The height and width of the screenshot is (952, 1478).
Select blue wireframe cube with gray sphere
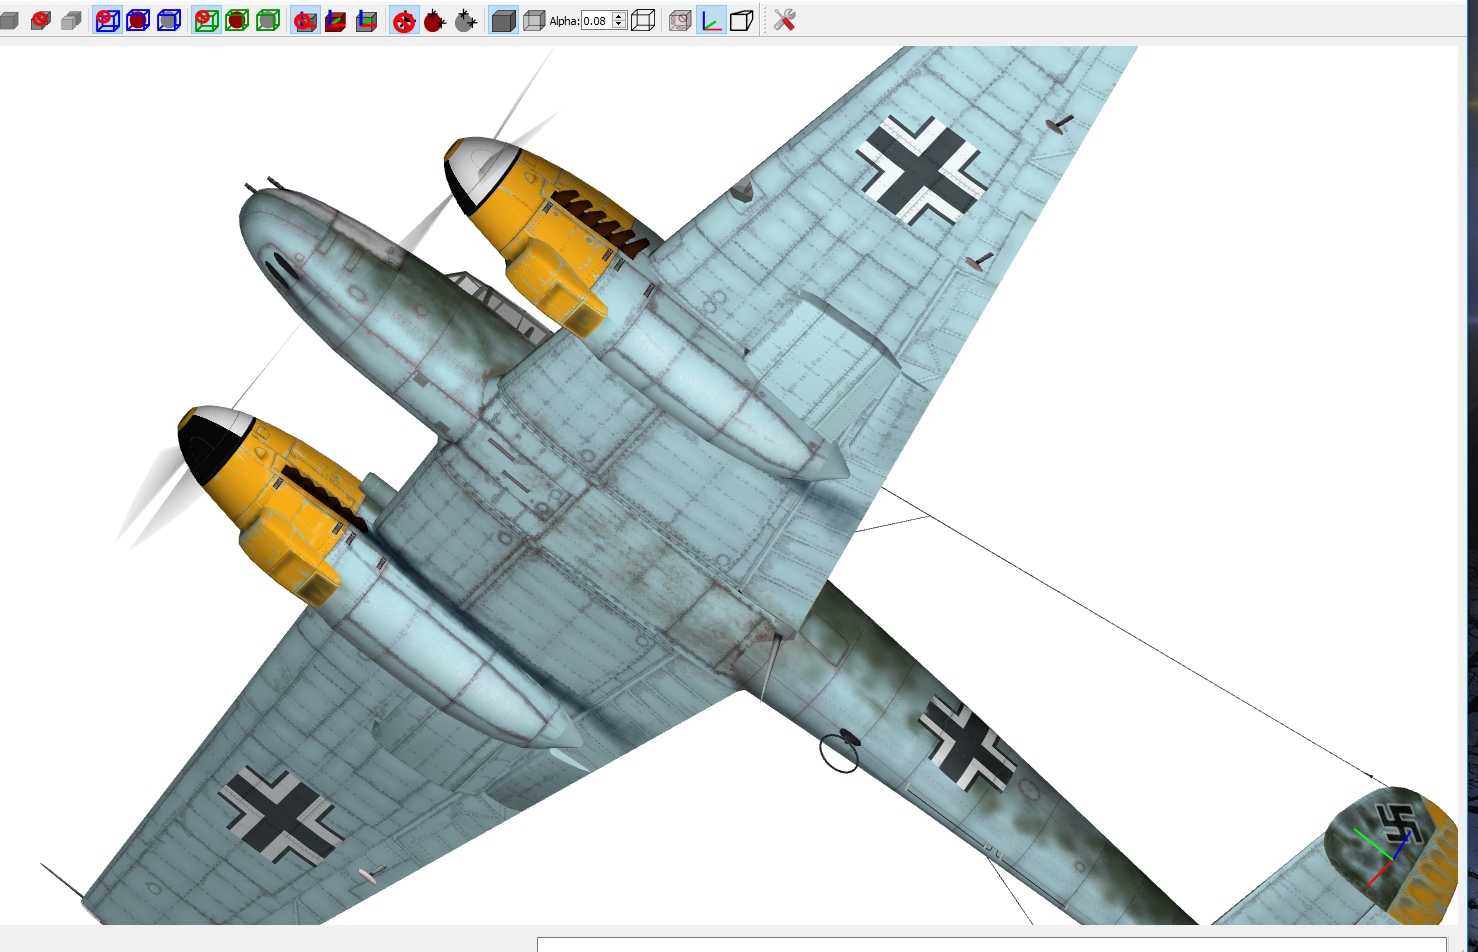[x=169, y=20]
